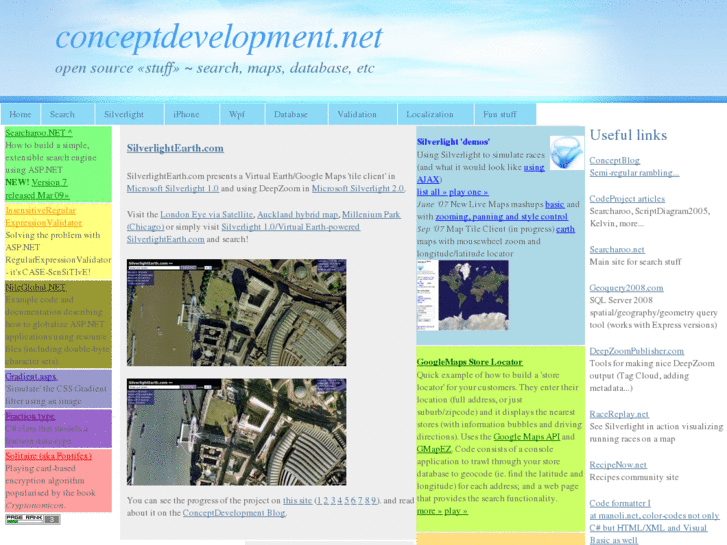
Task: Open the Database nav tab
Action: click(x=296, y=114)
